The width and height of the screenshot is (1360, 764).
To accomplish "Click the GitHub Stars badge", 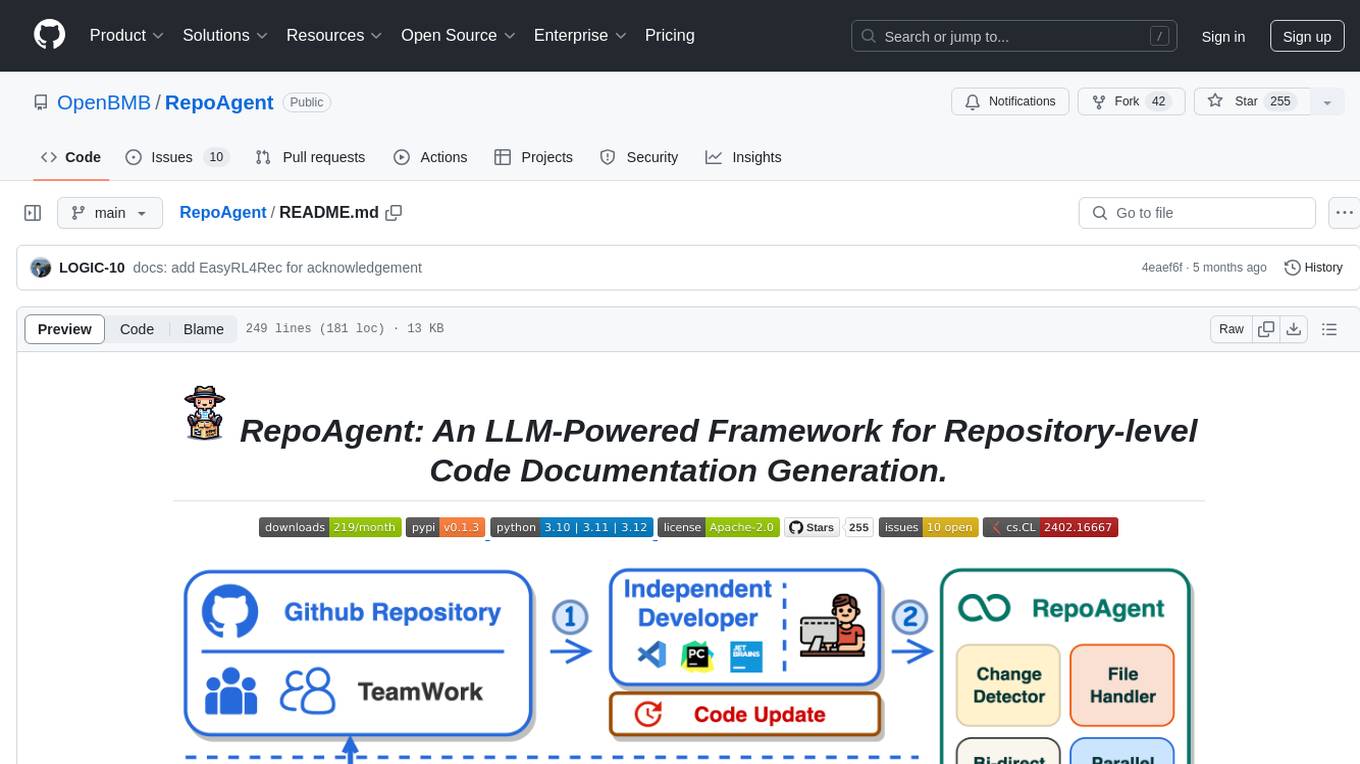I will pos(829,527).
